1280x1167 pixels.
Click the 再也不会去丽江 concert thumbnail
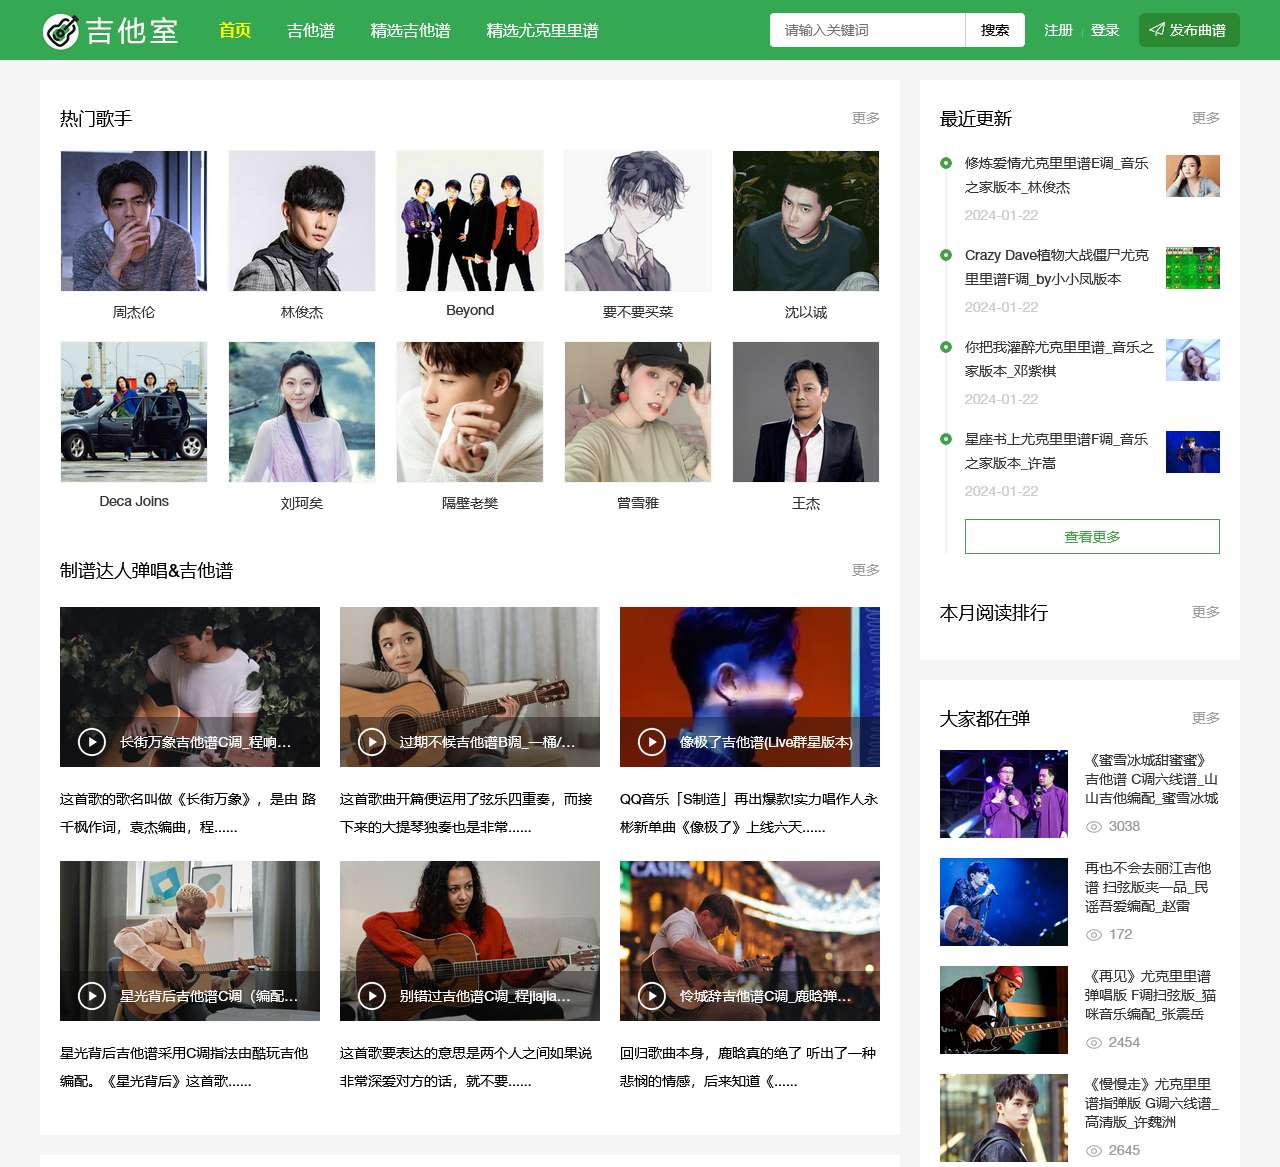tap(1004, 902)
